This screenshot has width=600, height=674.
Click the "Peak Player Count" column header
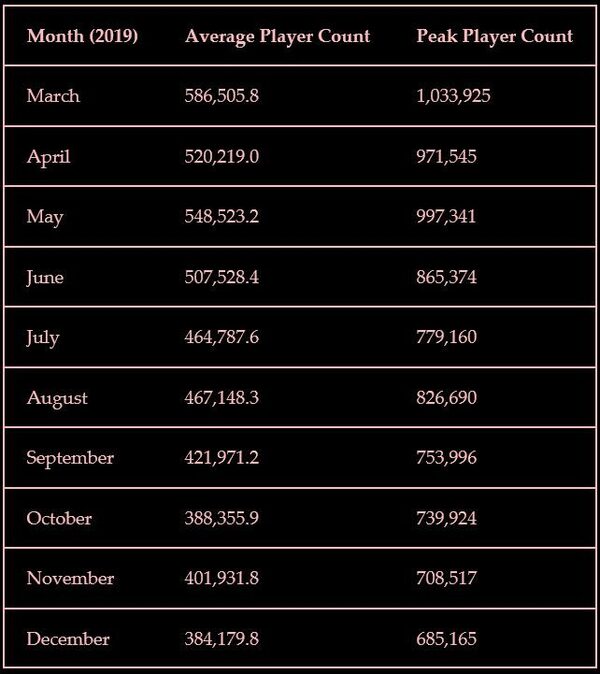pos(494,36)
